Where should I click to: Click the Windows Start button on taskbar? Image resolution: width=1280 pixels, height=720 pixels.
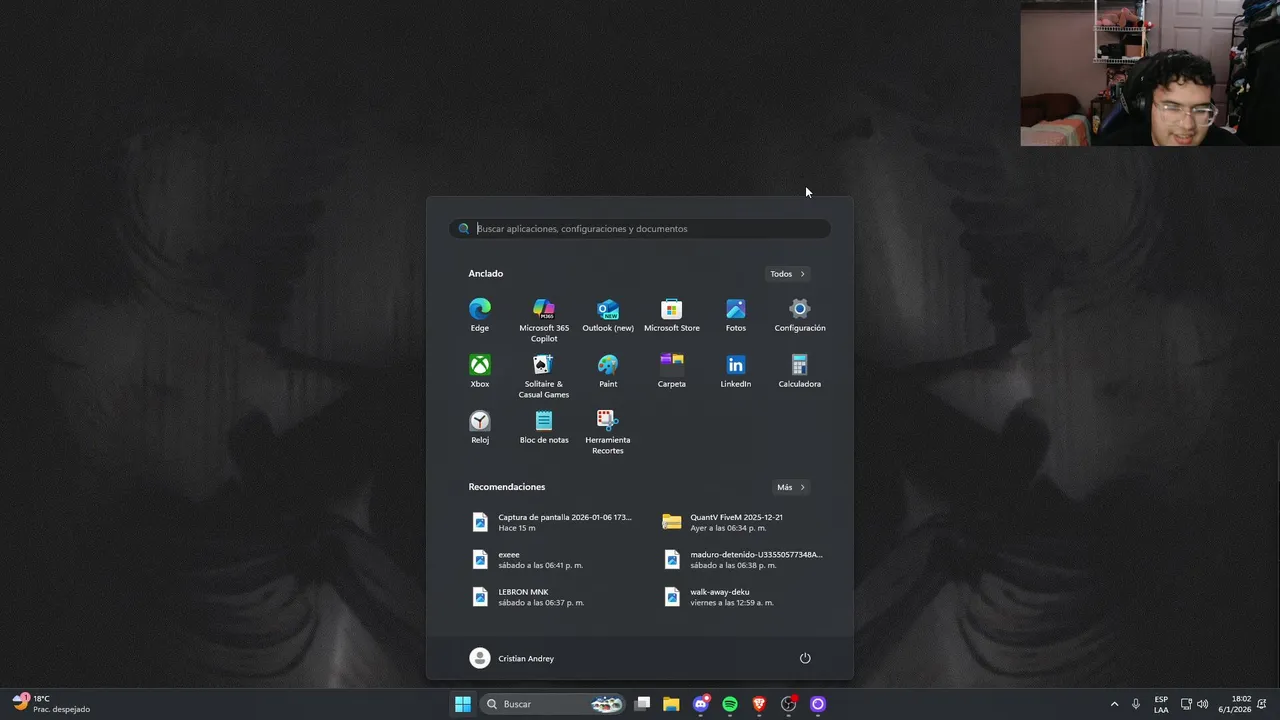click(463, 704)
